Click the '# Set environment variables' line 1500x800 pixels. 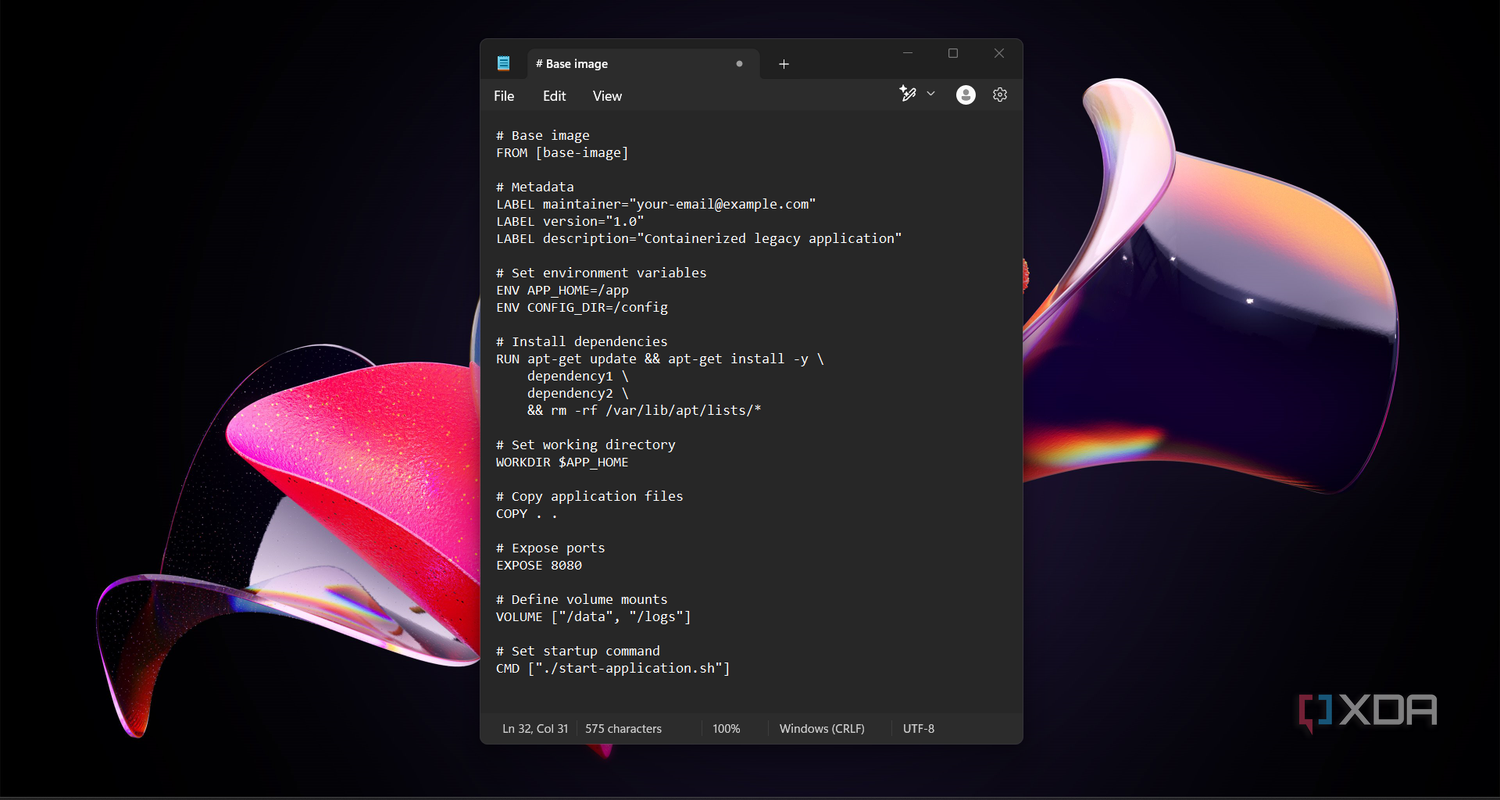[x=601, y=273]
